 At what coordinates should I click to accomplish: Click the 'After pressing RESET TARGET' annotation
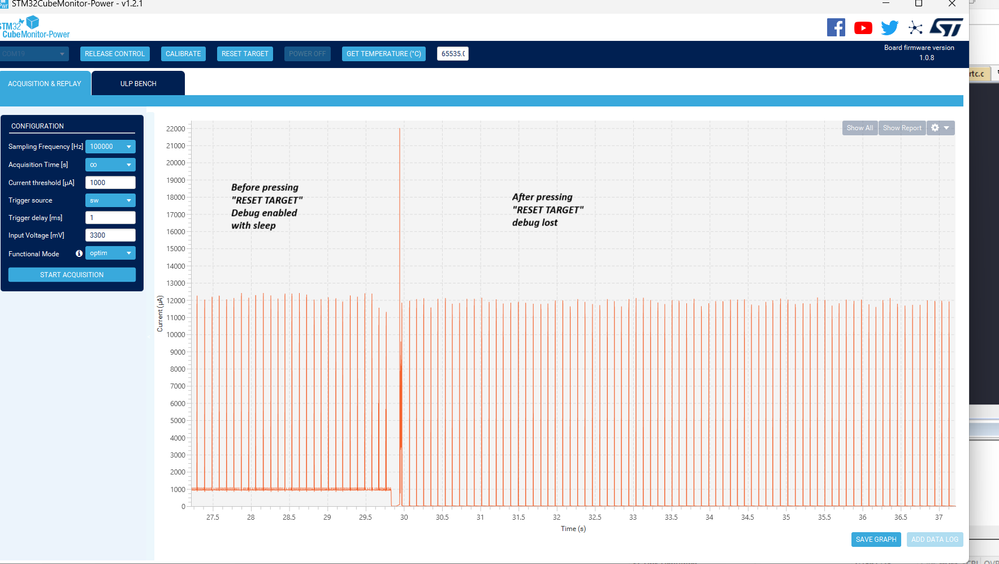click(x=548, y=210)
